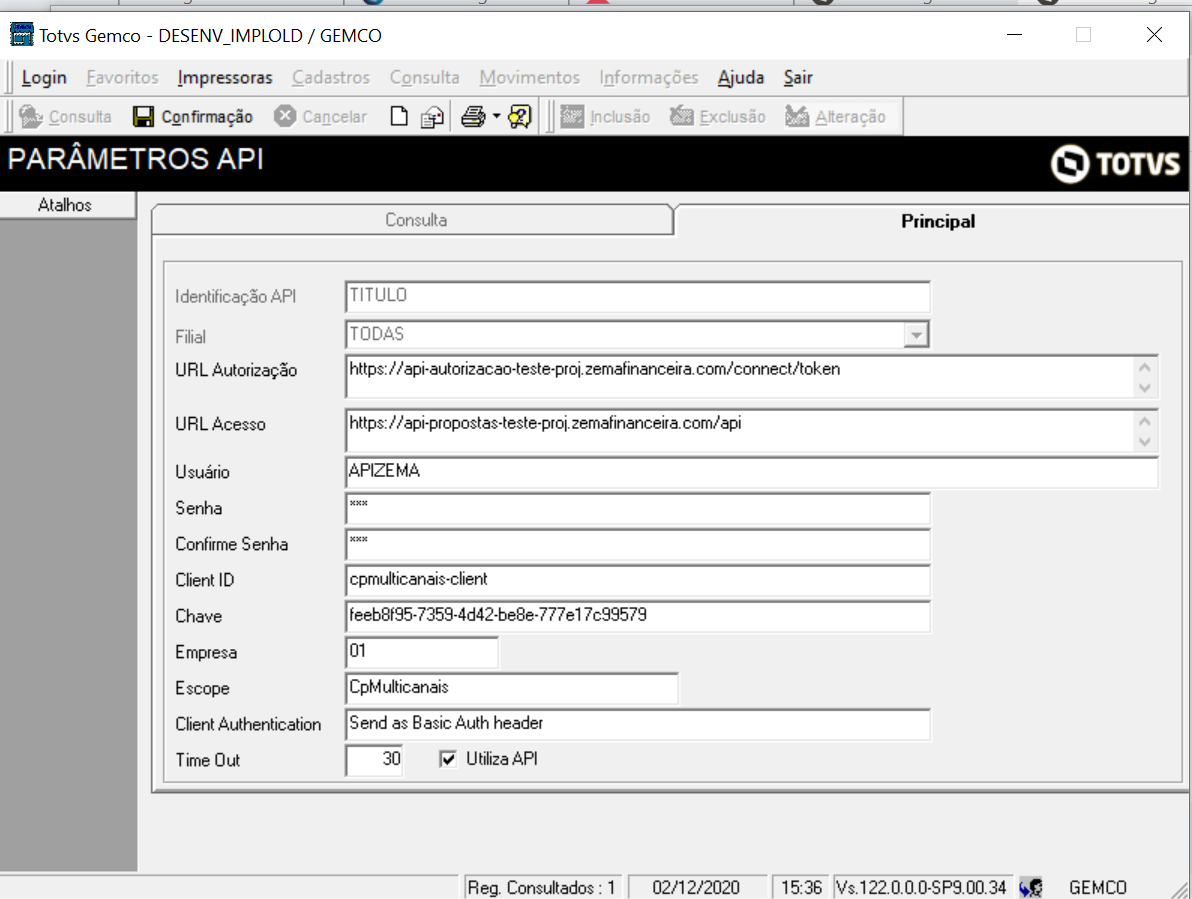Click the copy record icon beside new document

(432, 117)
